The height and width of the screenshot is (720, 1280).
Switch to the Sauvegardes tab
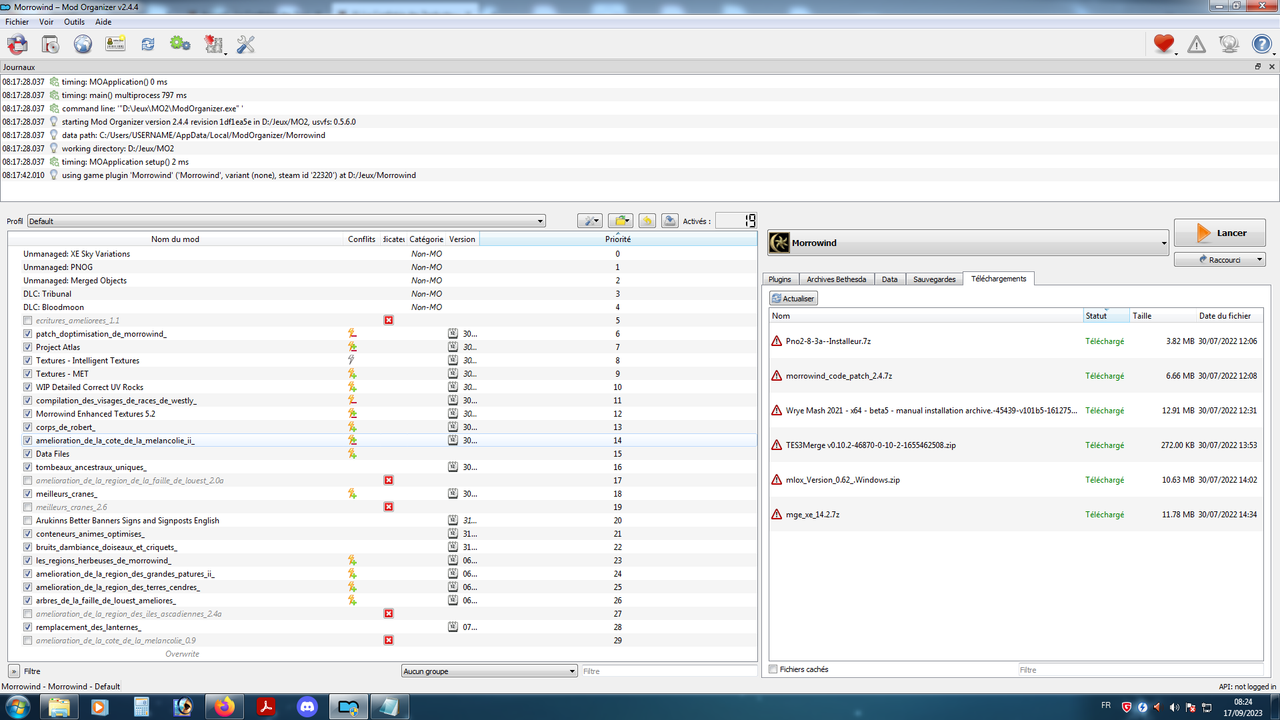point(935,279)
